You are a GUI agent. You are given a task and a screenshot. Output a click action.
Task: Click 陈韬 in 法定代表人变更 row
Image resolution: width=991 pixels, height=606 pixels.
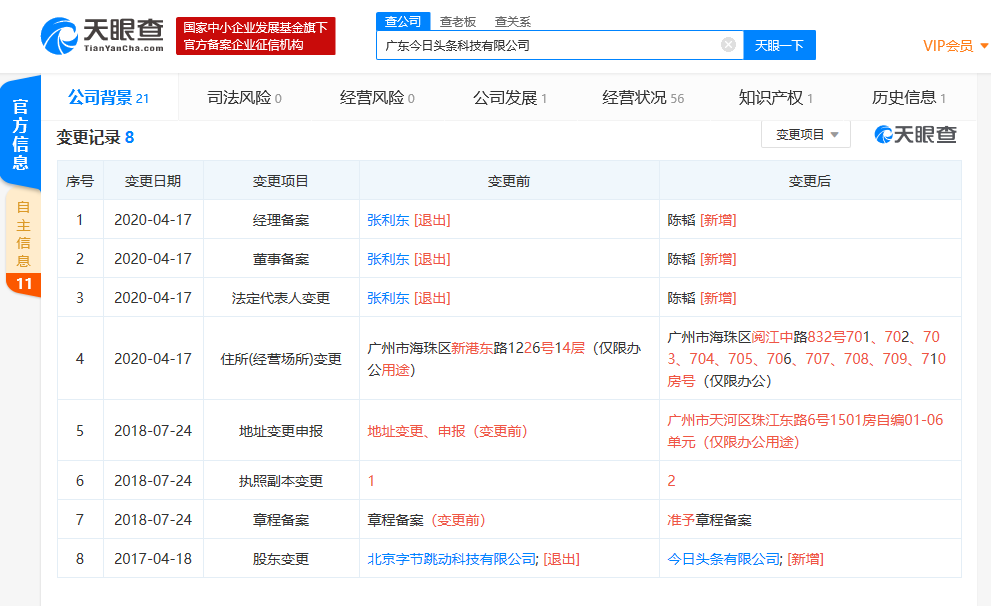pyautogui.click(x=681, y=298)
